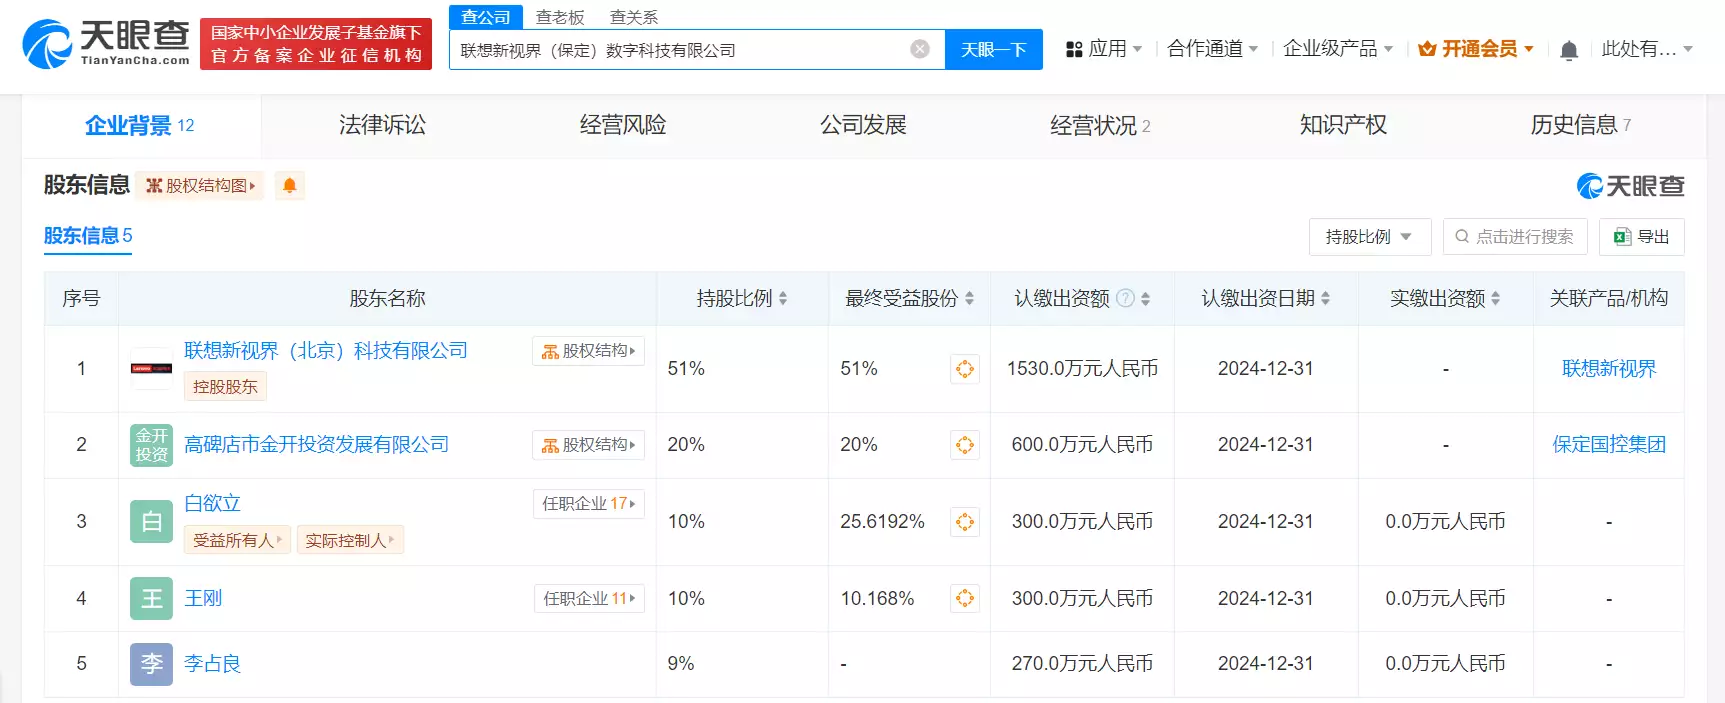
Task: Export shareholder data with 导出 button
Action: point(1641,237)
